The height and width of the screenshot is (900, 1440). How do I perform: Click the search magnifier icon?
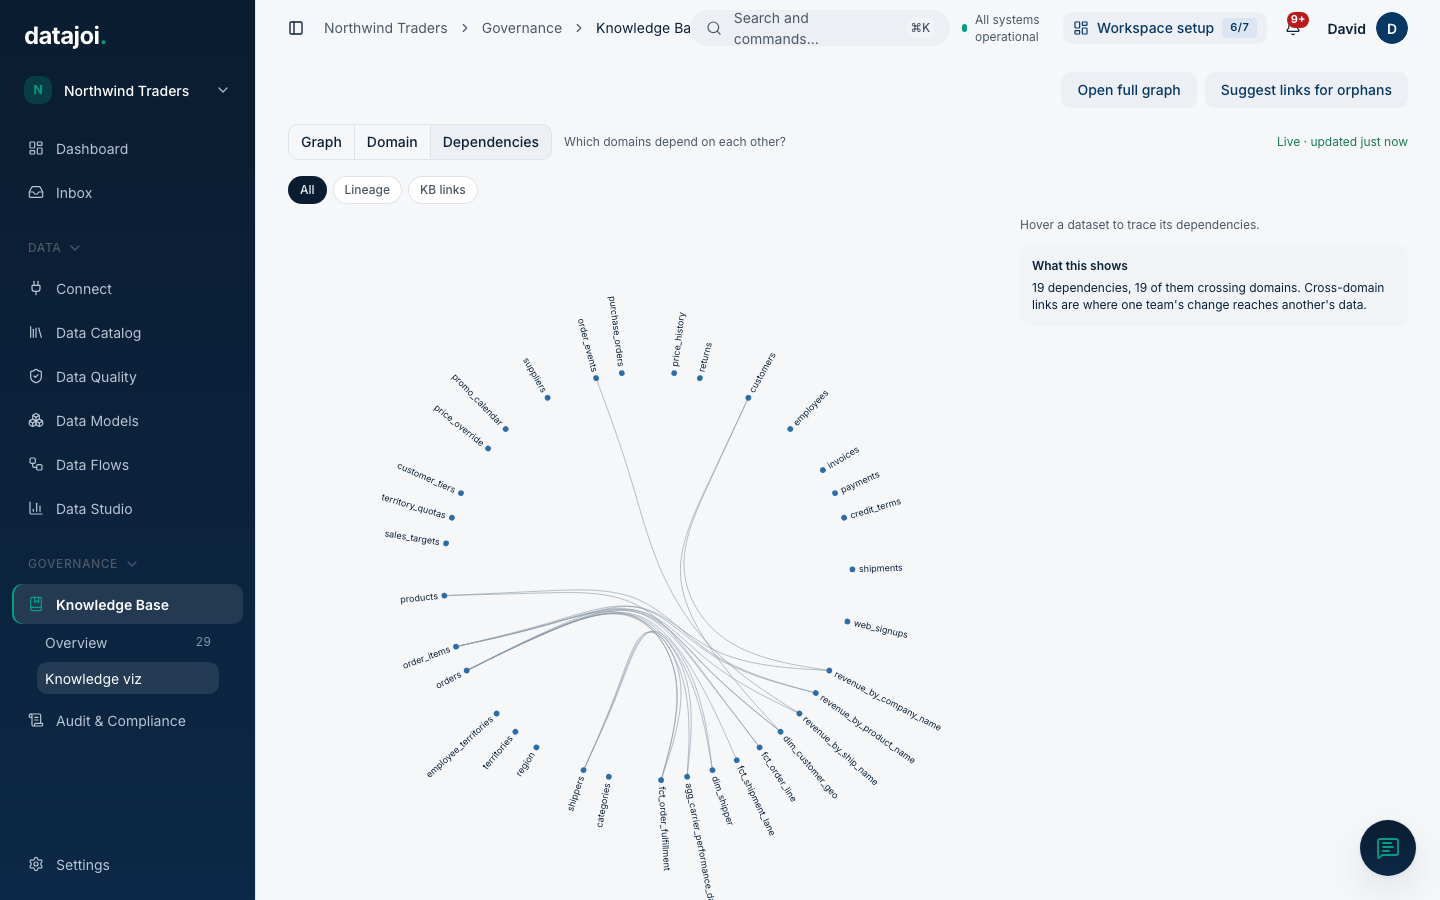(714, 28)
